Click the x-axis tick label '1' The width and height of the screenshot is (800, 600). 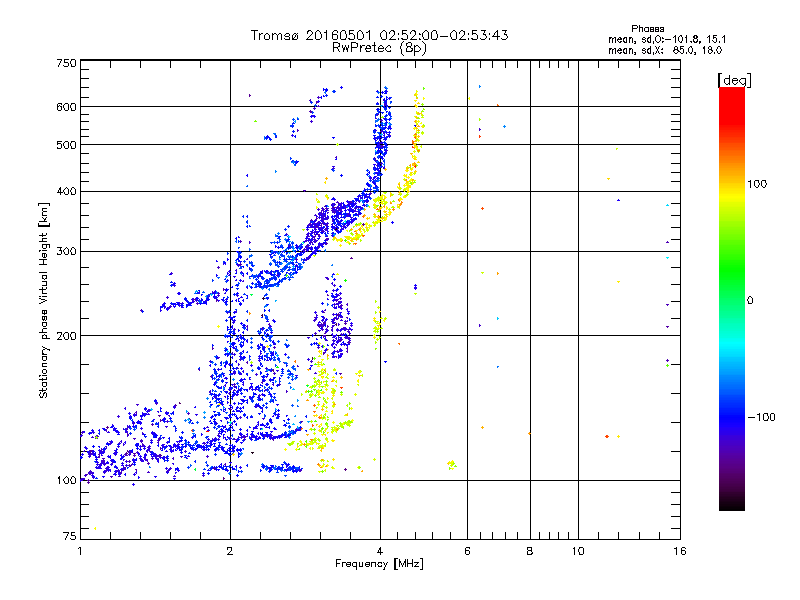tap(80, 551)
